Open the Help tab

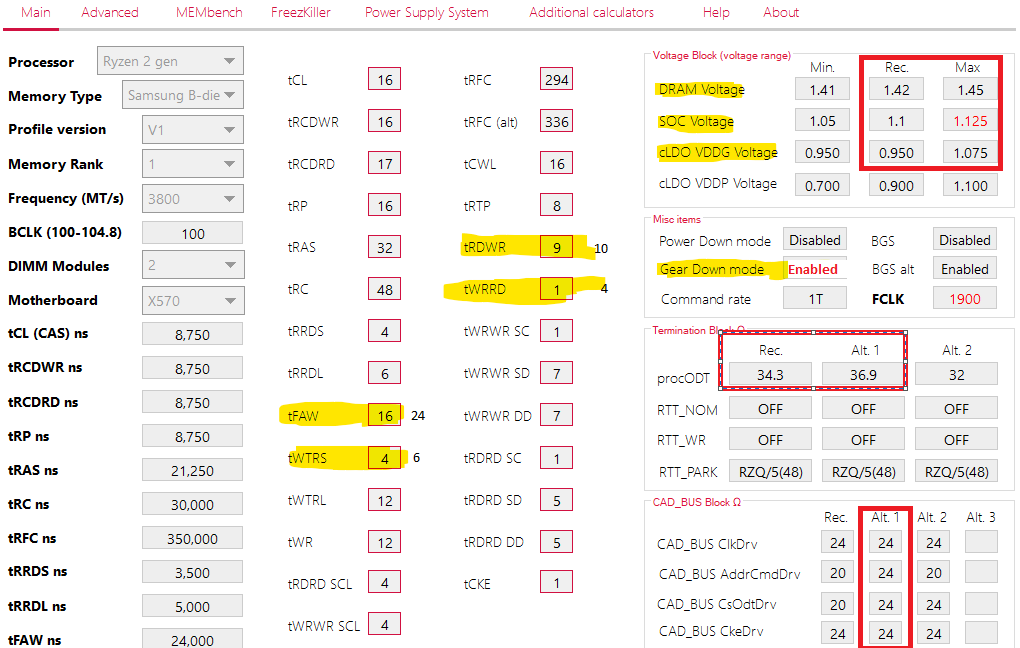[x=716, y=12]
